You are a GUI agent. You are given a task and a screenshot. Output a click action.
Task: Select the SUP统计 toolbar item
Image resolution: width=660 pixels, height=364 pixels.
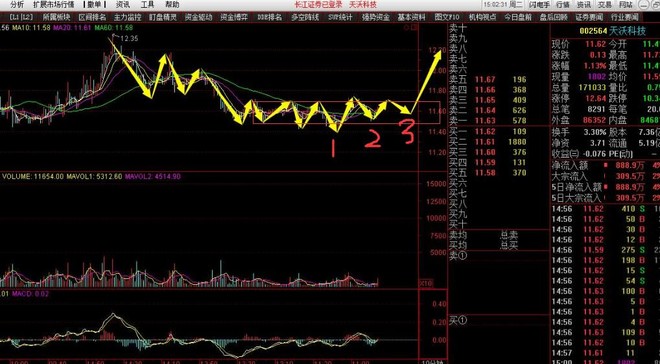(x=341, y=17)
